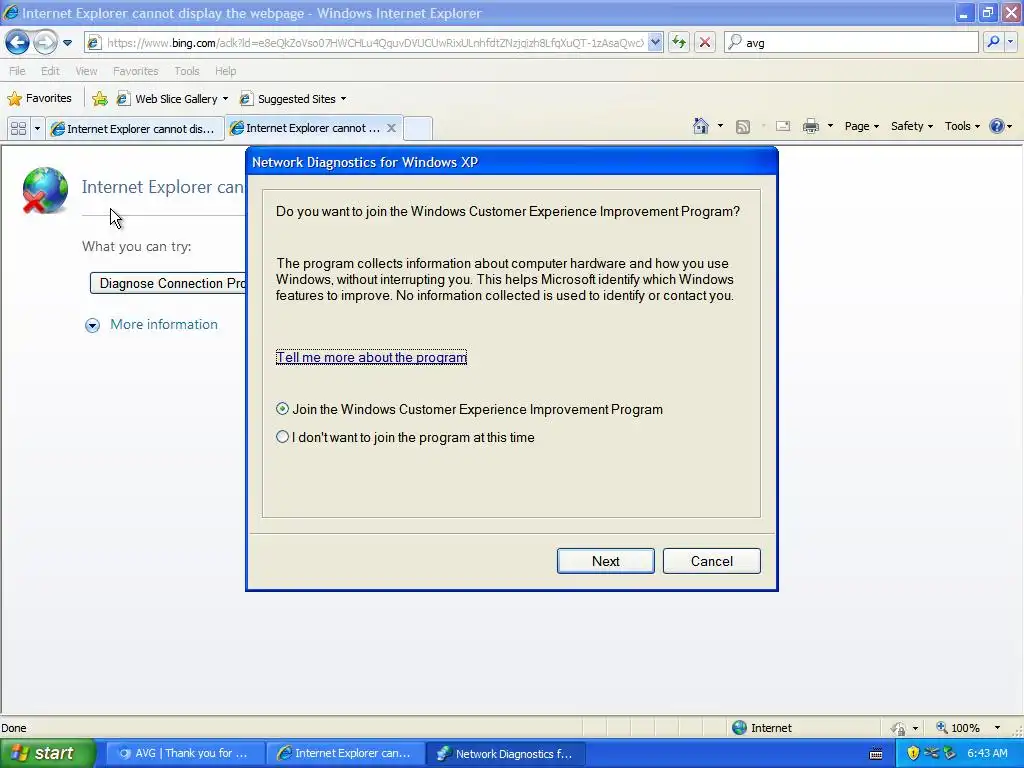Screen dimensions: 1024x768
Task: Click the Add to Favorites Bar icon
Action: (100, 99)
